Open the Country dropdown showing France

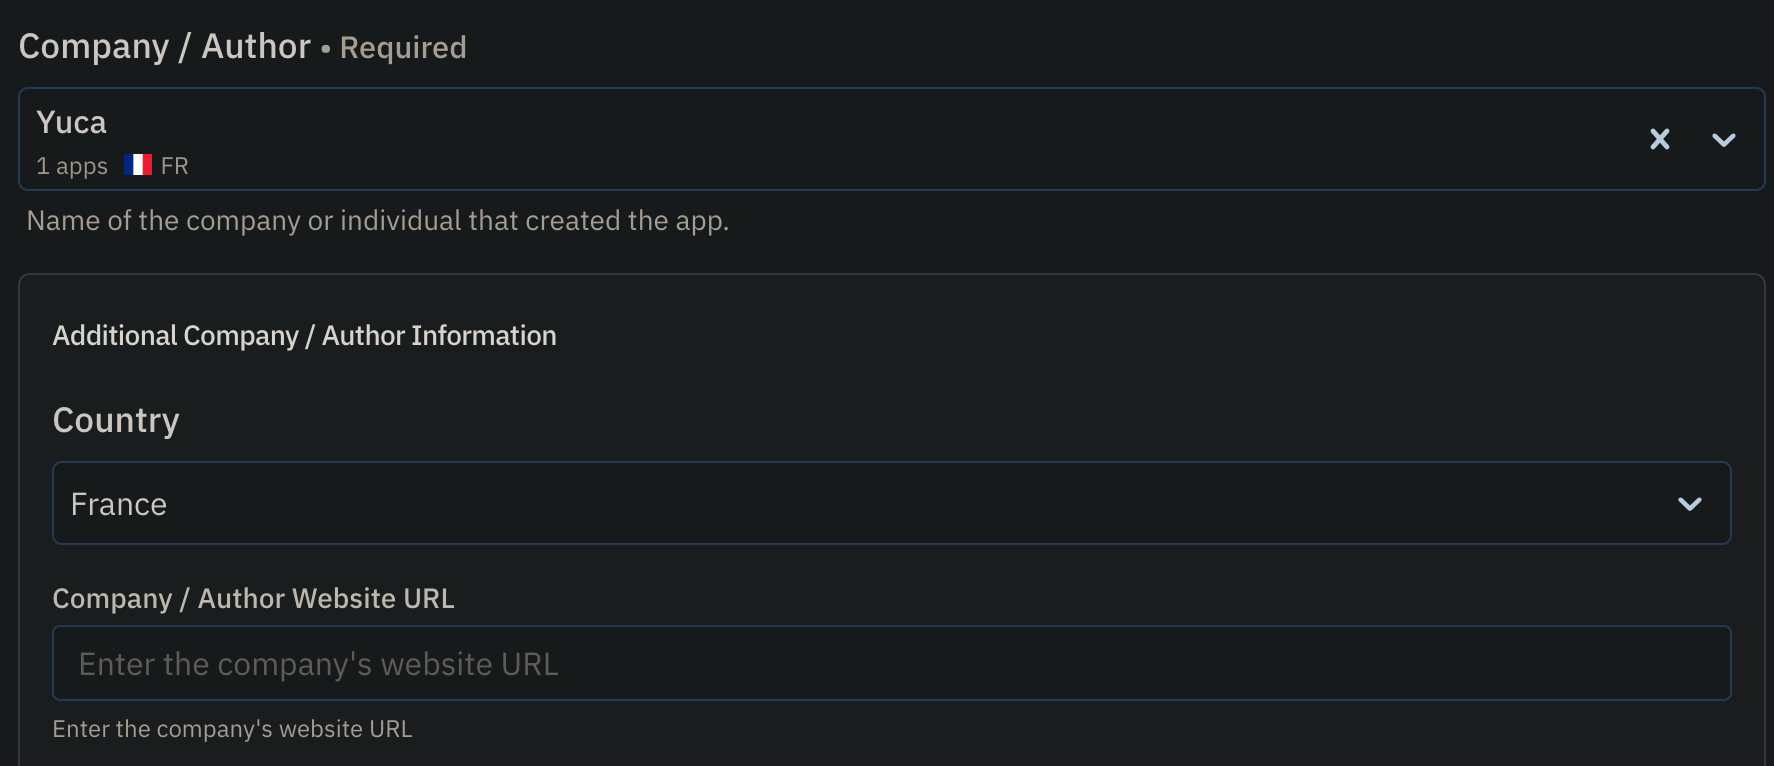[890, 503]
